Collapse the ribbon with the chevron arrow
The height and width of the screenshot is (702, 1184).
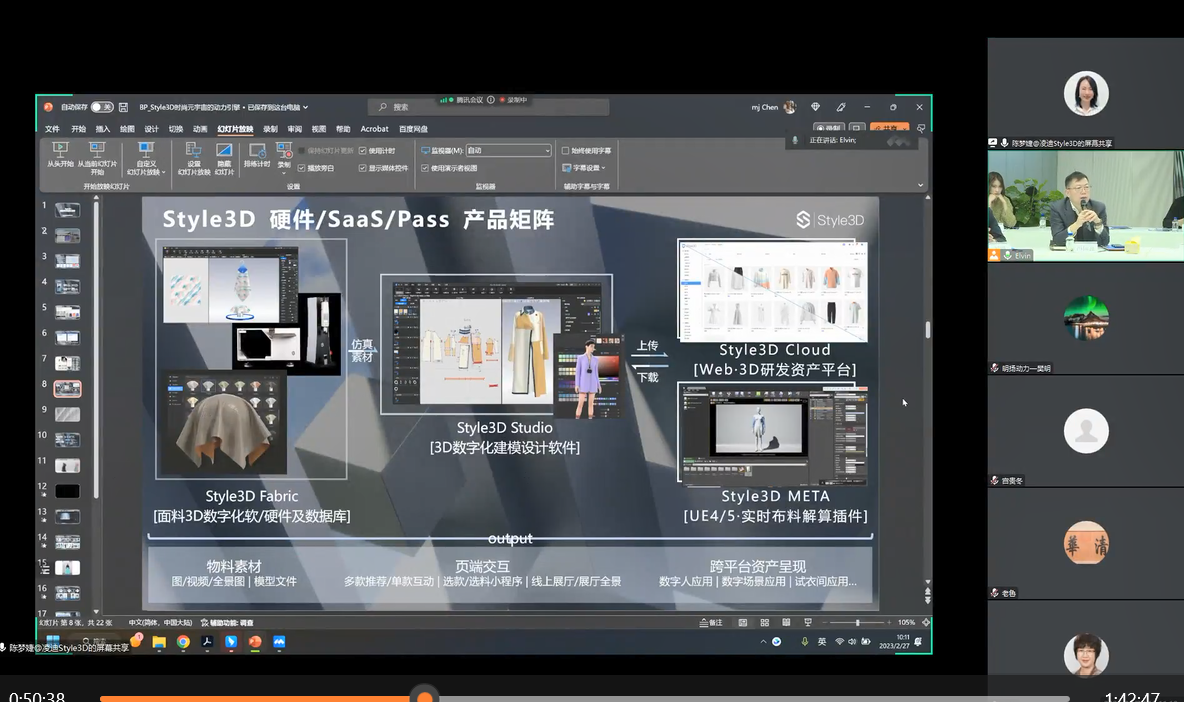pyautogui.click(x=920, y=185)
